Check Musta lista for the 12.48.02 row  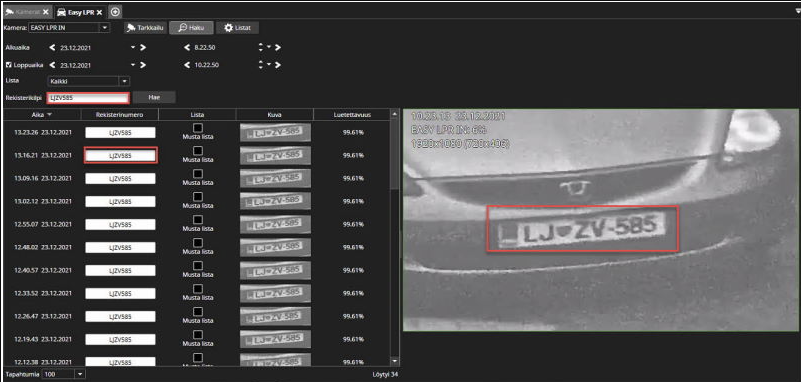pyautogui.click(x=198, y=243)
